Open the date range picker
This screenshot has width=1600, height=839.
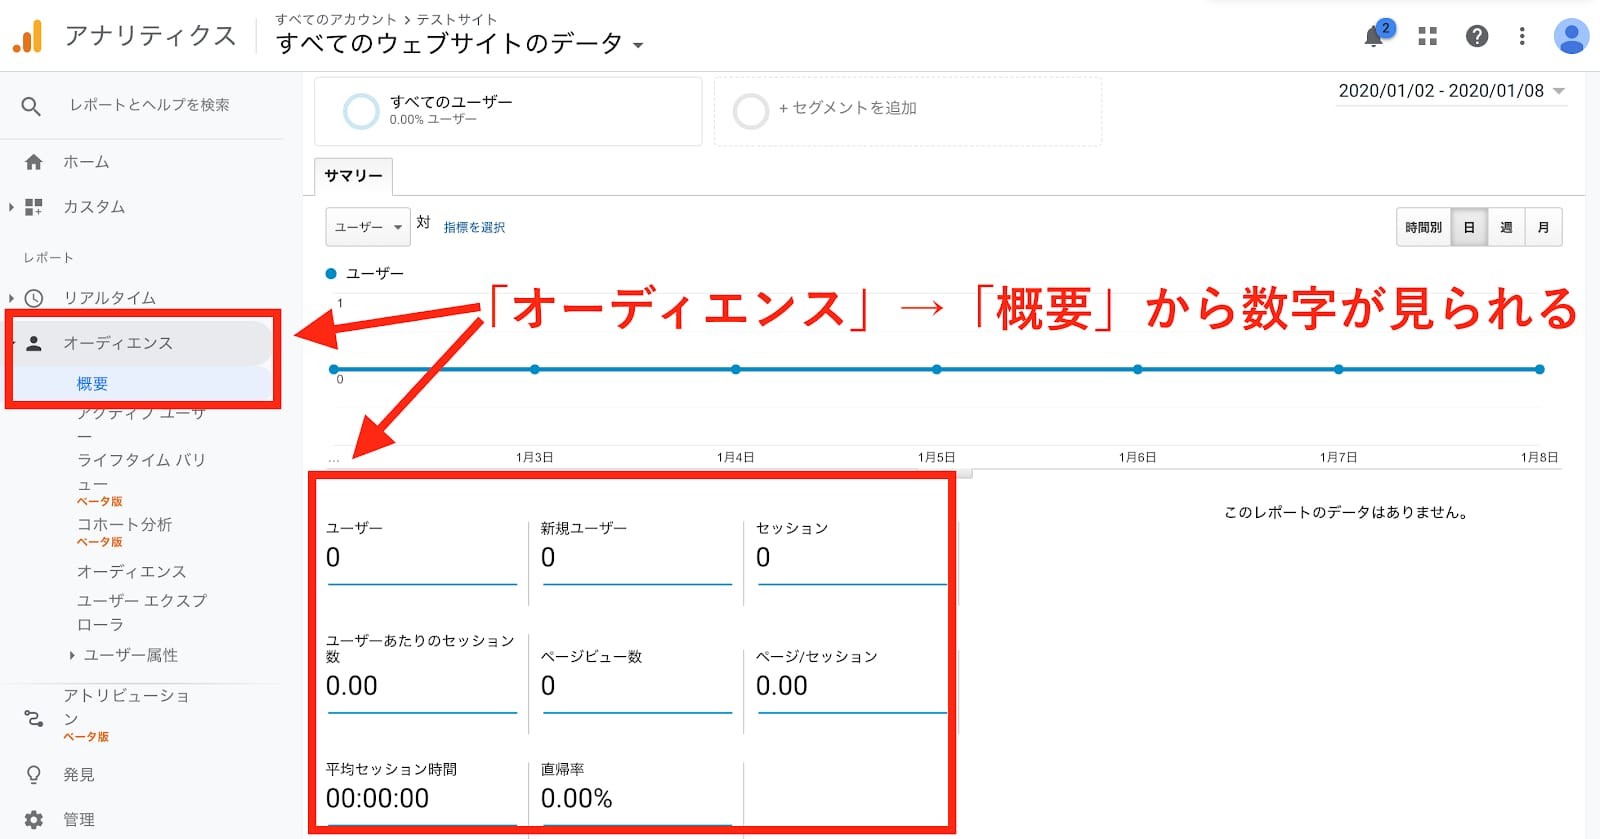click(1451, 91)
